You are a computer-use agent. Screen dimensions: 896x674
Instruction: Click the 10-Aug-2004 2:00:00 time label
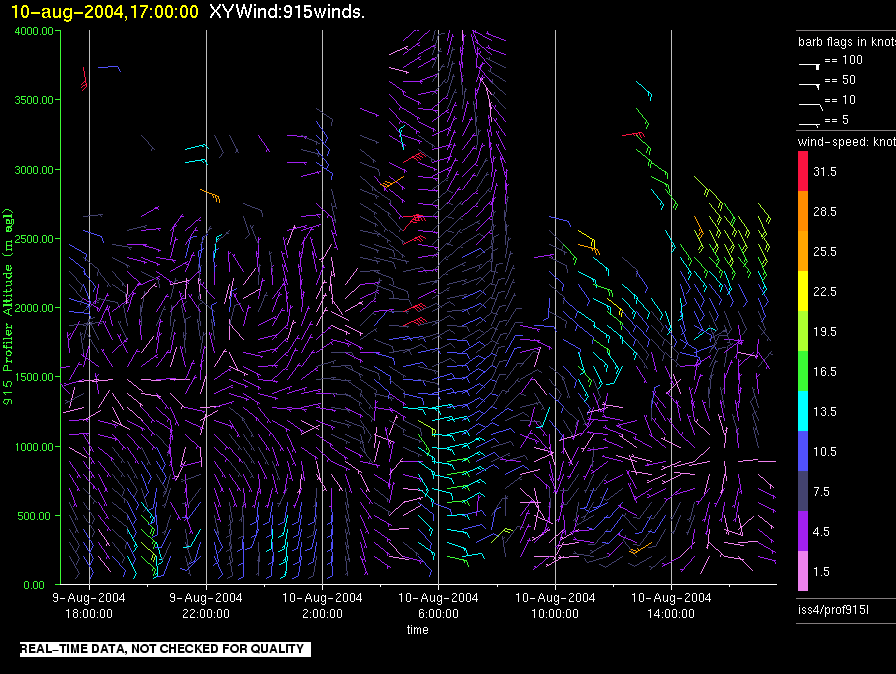click(322, 605)
